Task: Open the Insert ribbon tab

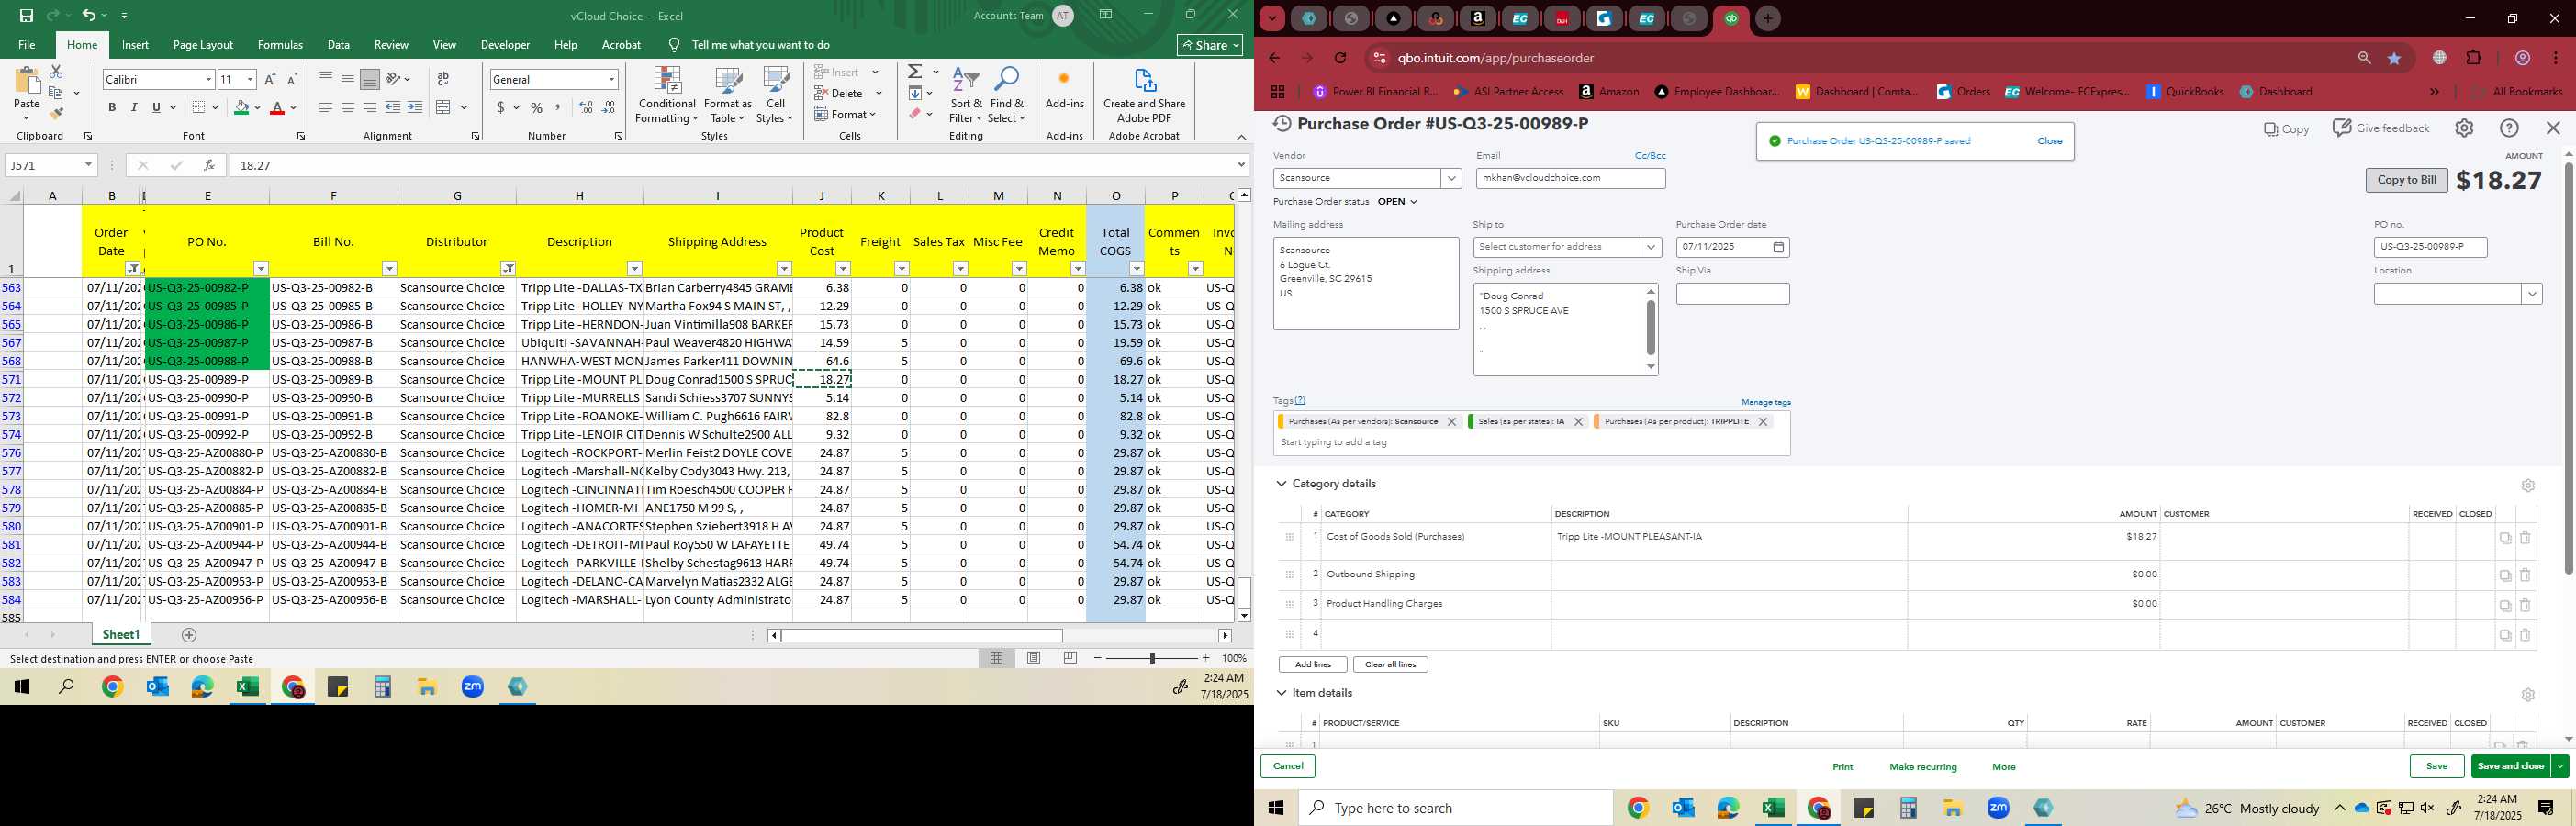Action: [x=135, y=45]
